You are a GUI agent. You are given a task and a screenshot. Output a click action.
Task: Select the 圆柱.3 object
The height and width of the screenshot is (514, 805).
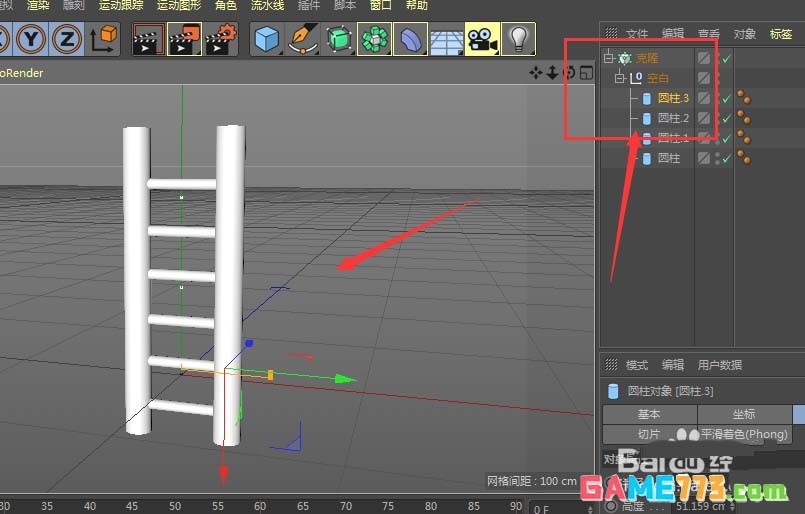[x=673, y=98]
